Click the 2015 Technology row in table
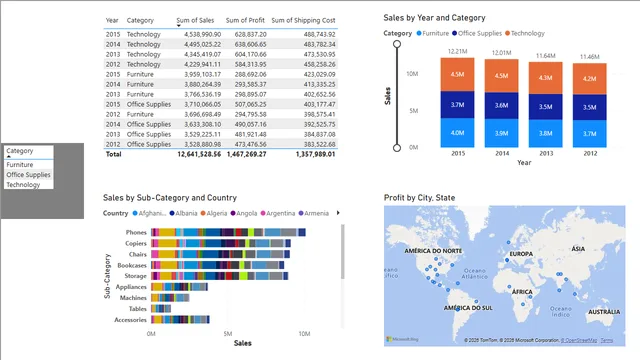The image size is (640, 360). [x=220, y=34]
